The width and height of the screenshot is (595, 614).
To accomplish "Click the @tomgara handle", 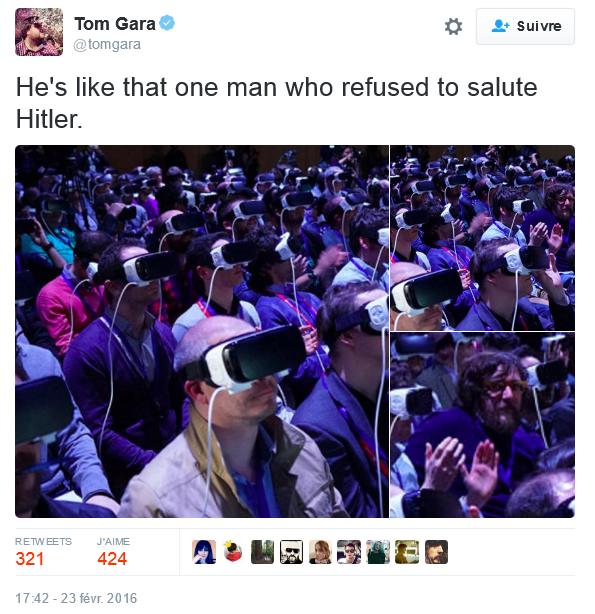I will point(107,44).
